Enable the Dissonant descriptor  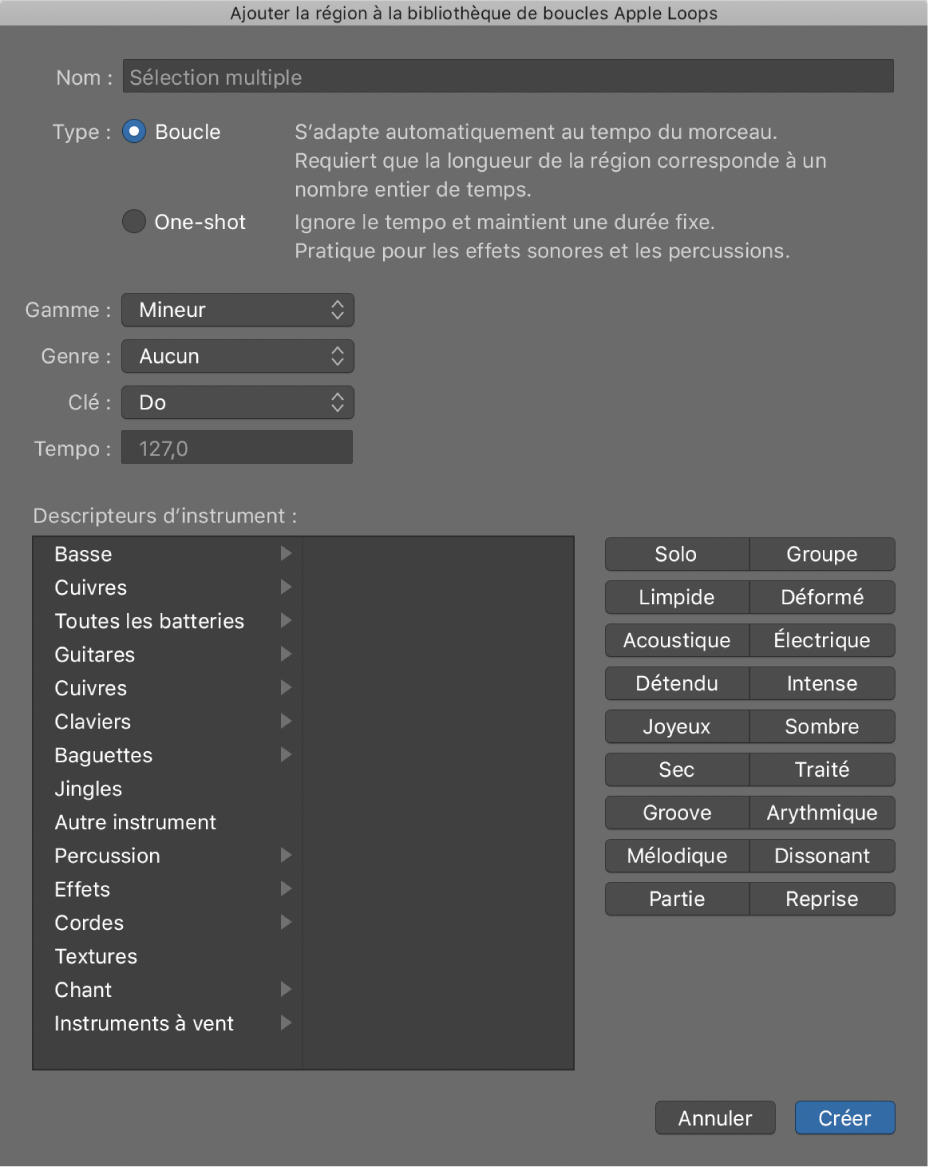(x=822, y=856)
